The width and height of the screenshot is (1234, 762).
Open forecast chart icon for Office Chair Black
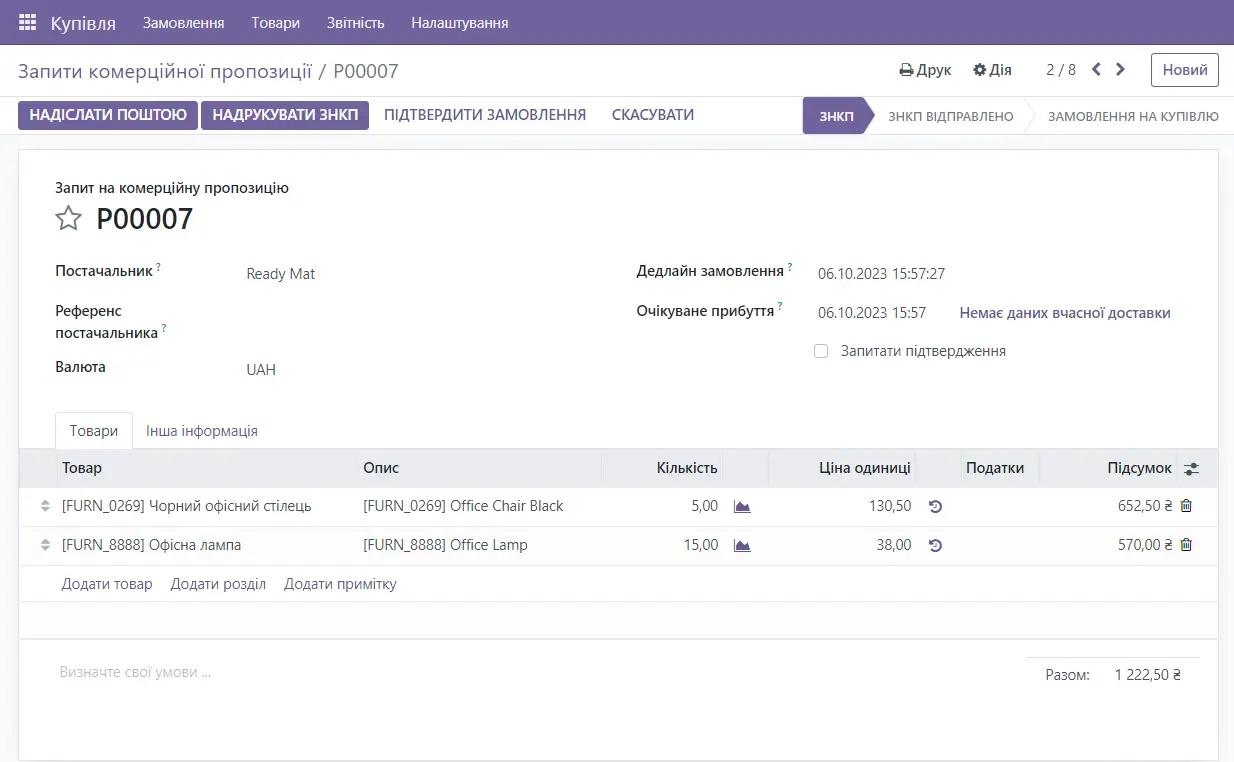pyautogui.click(x=742, y=506)
